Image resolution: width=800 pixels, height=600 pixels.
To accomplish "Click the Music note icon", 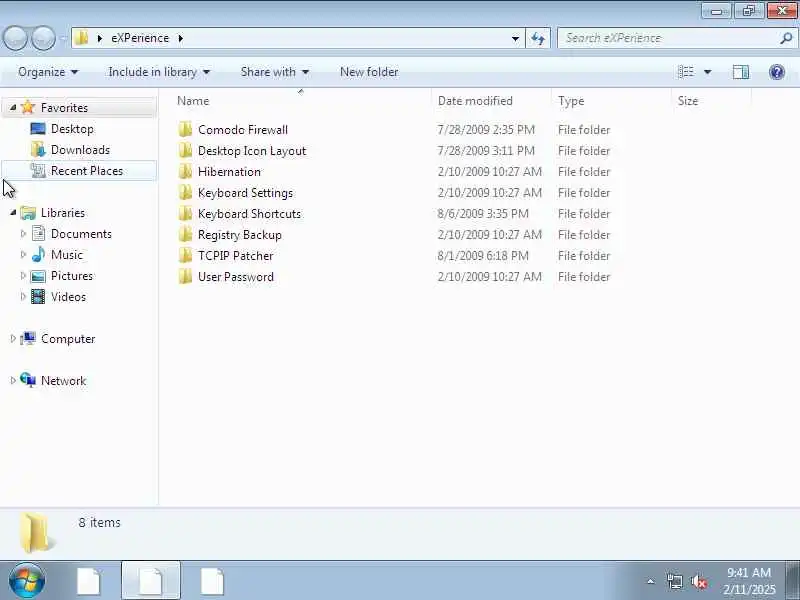I will pos(38,255).
